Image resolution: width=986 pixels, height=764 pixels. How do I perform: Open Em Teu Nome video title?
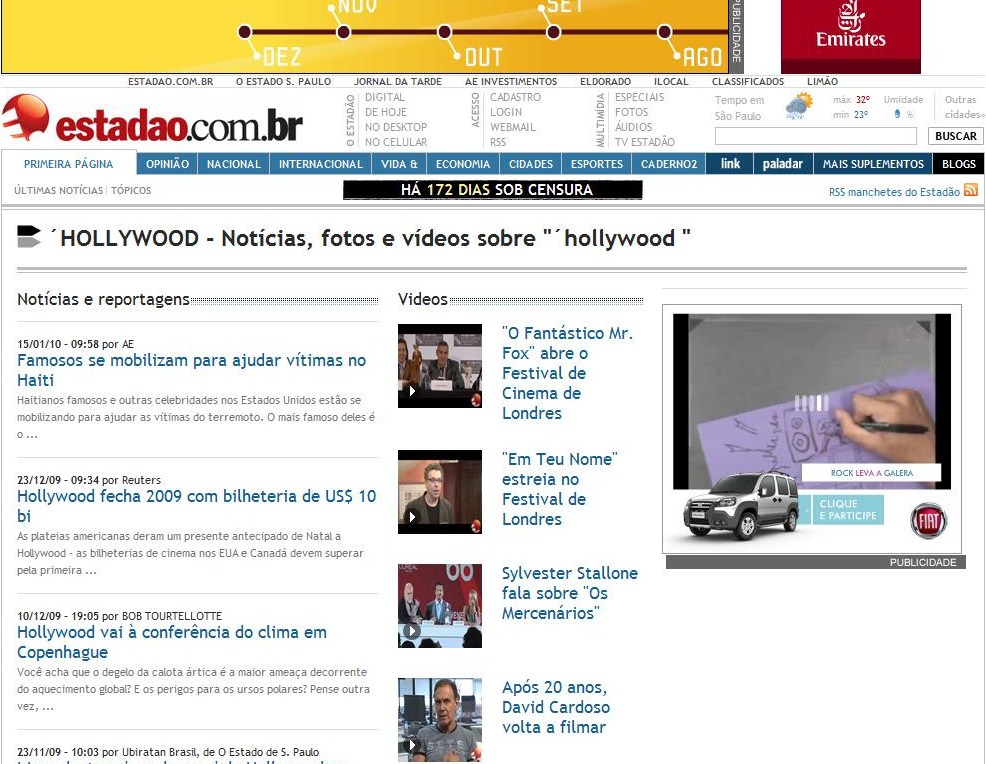560,489
